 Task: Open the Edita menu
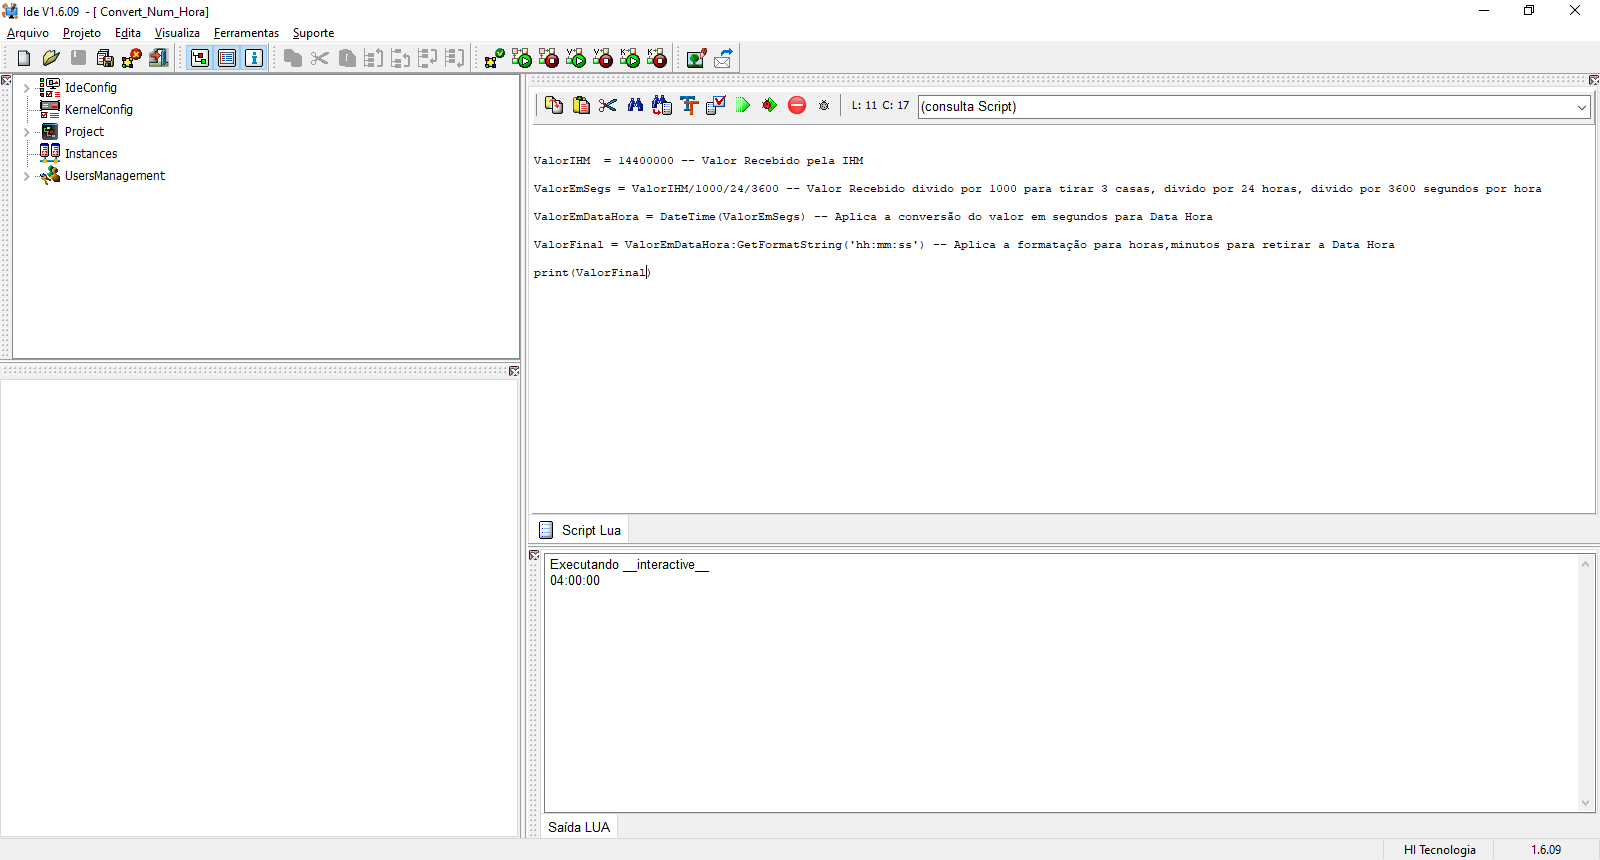pos(128,33)
